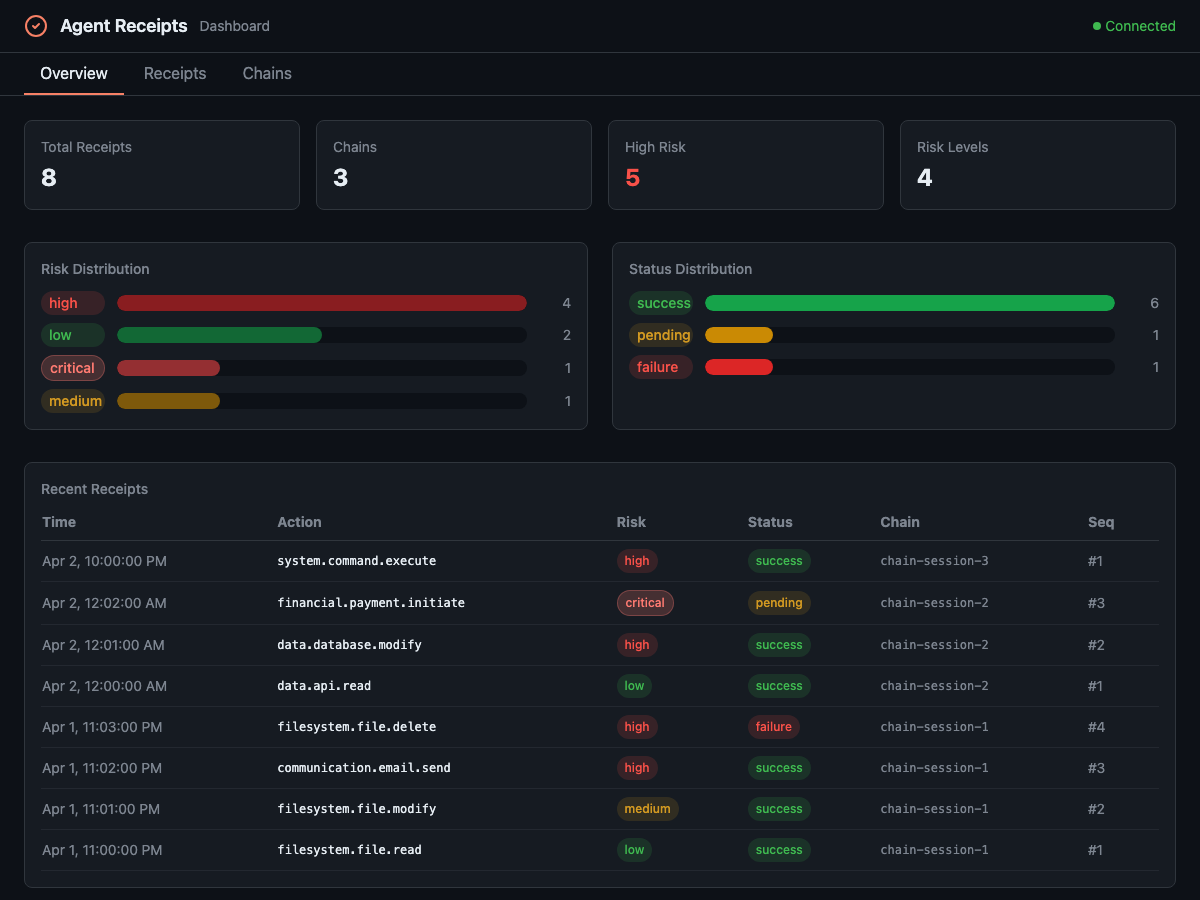Image resolution: width=1200 pixels, height=900 pixels.
Task: Click the failure badge in Status Distribution
Action: [x=660, y=367]
